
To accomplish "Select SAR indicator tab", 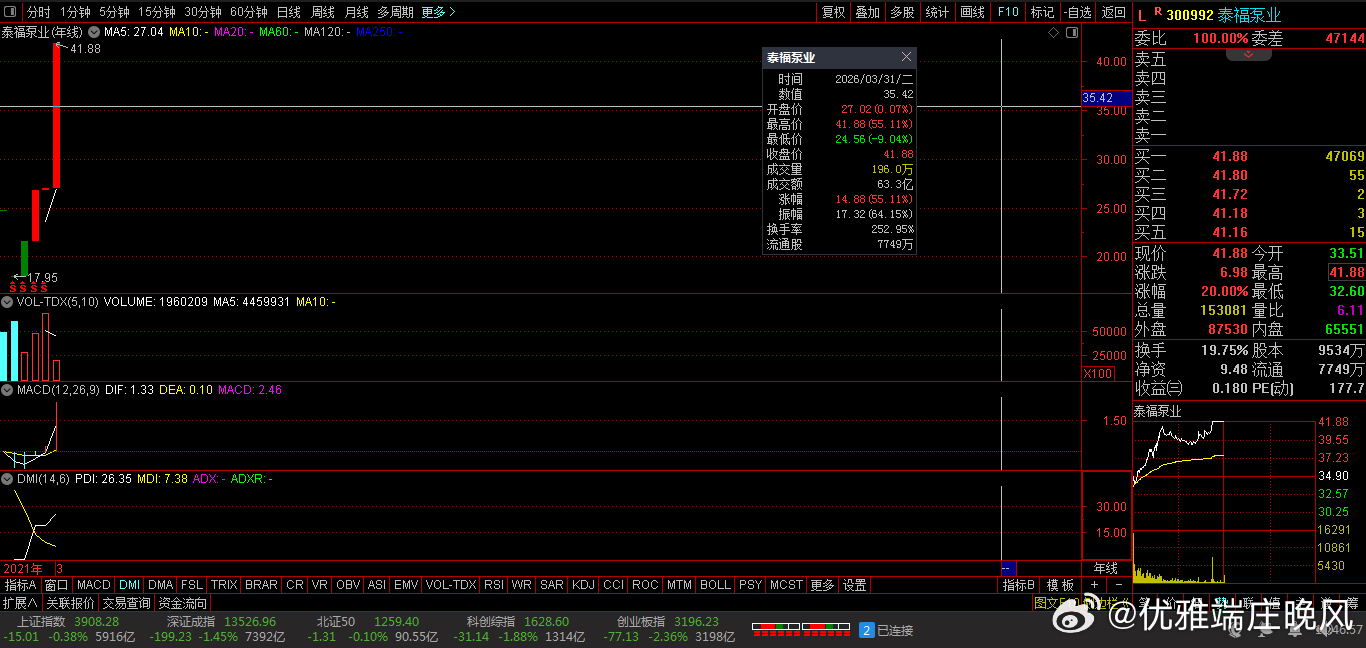I will pos(552,585).
